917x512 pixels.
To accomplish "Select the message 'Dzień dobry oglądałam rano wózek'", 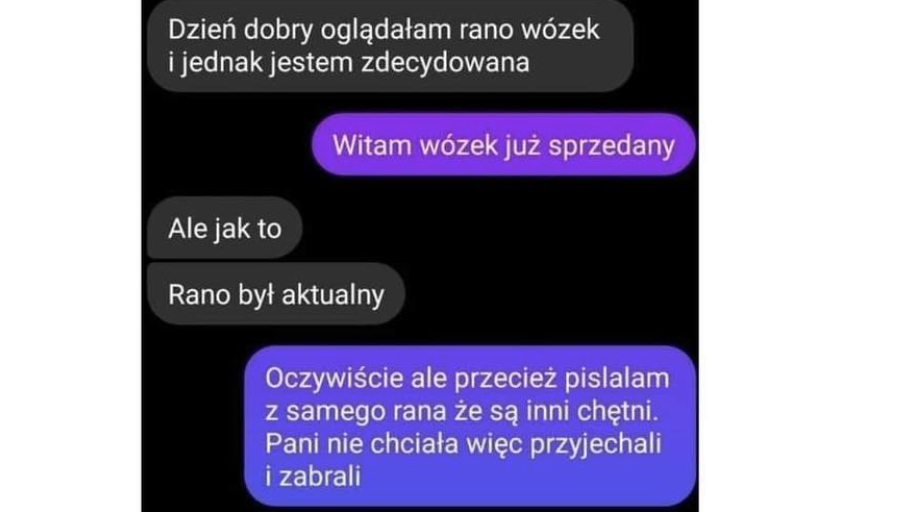I will pos(390,46).
